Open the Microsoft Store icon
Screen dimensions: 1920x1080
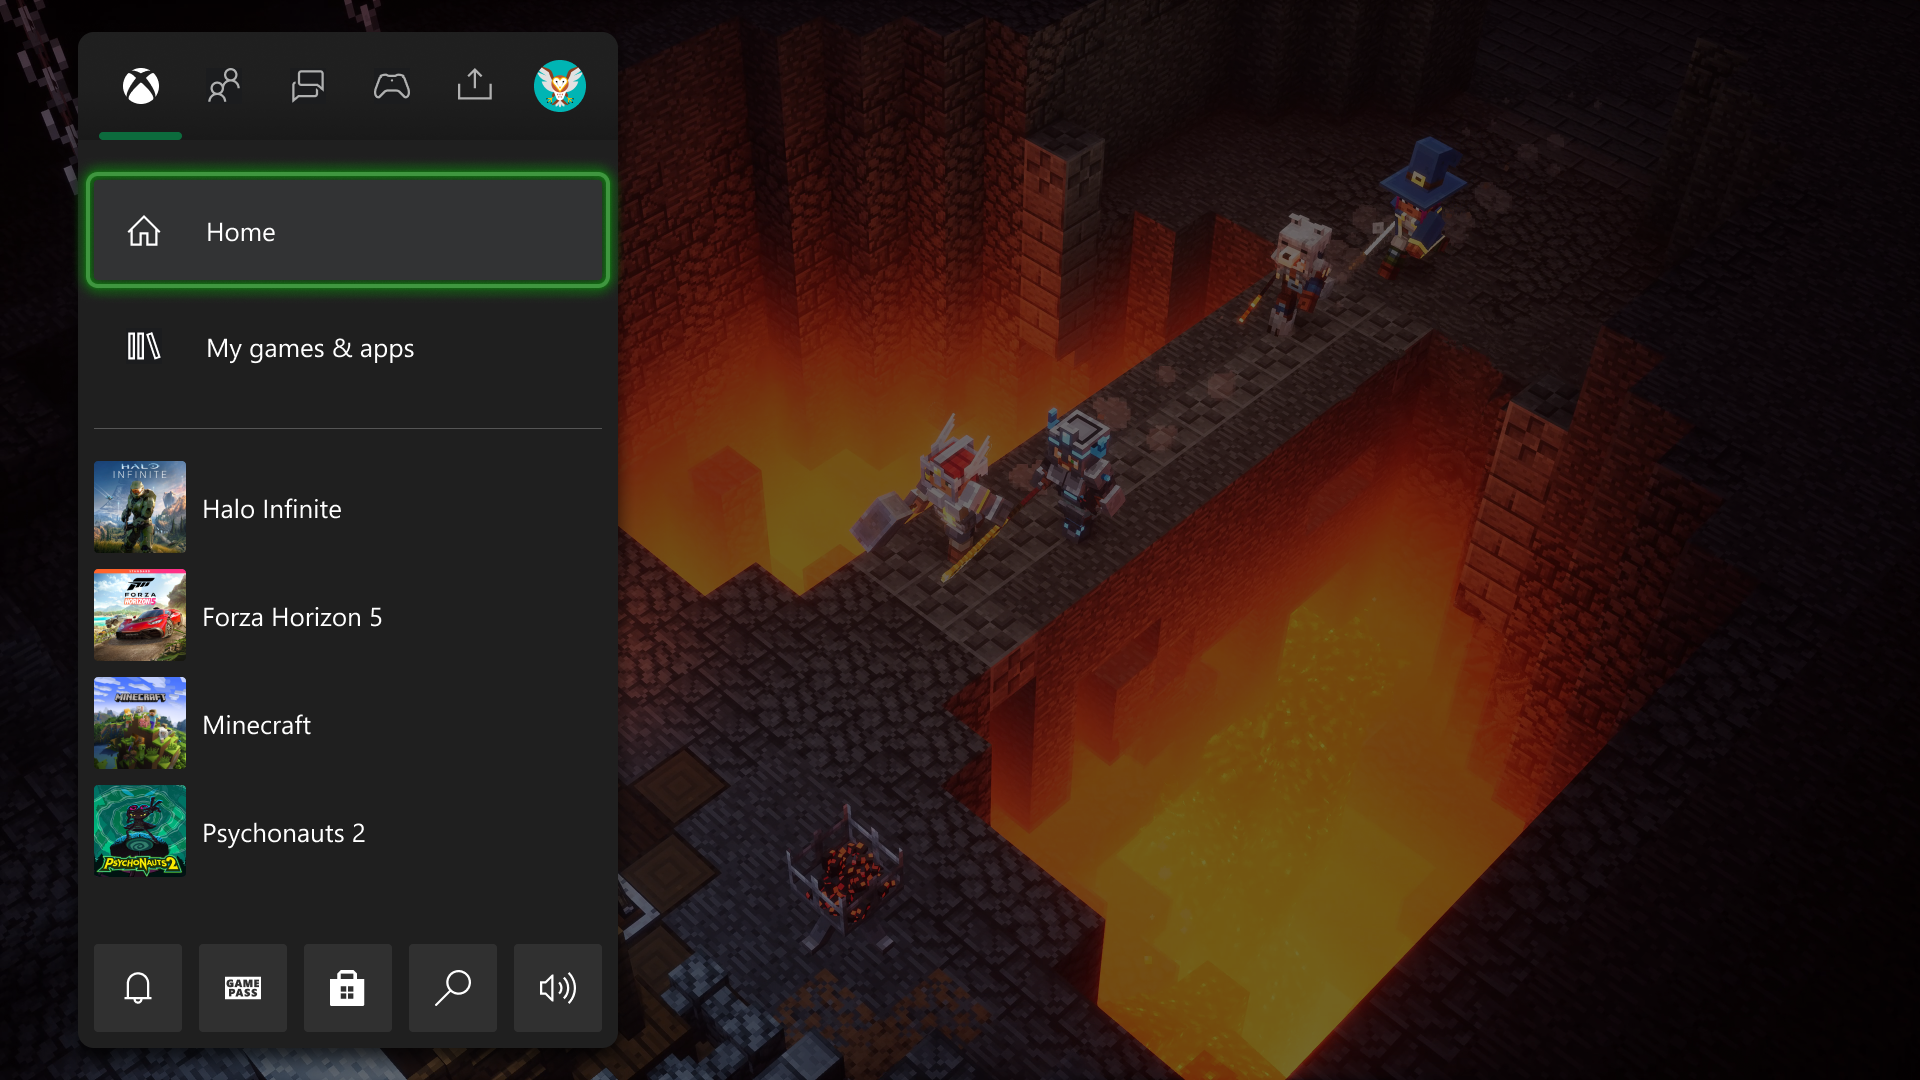tap(348, 986)
